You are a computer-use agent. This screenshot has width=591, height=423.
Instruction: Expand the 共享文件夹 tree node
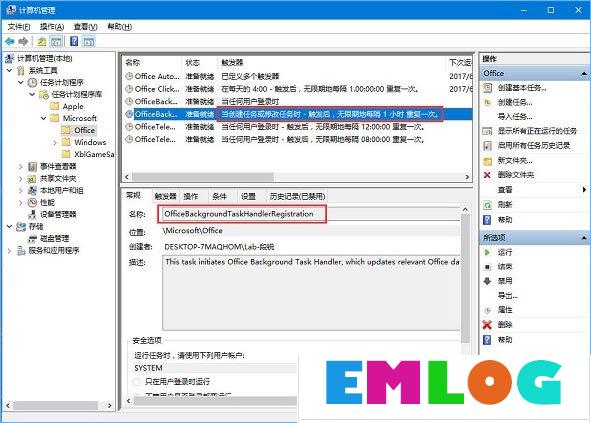[21, 179]
